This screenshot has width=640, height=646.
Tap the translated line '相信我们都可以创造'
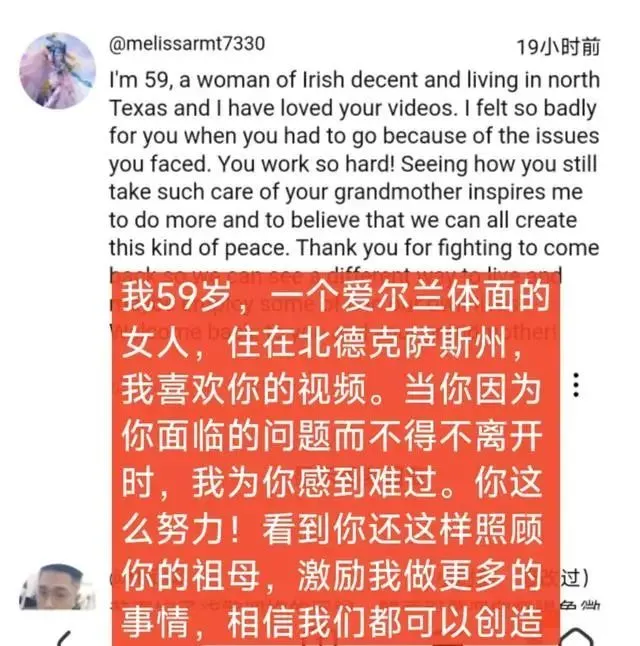click(x=384, y=622)
